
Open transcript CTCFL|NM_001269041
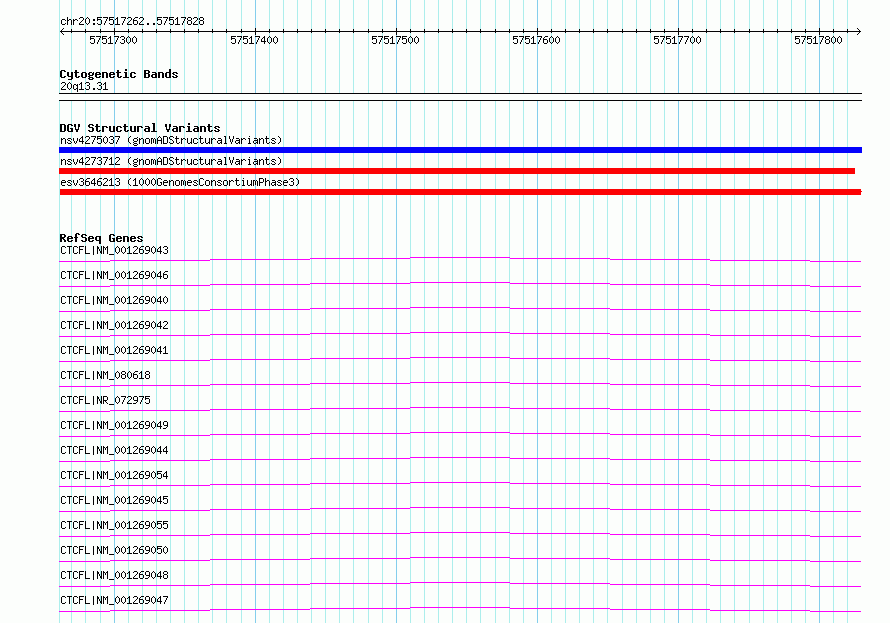pos(114,351)
